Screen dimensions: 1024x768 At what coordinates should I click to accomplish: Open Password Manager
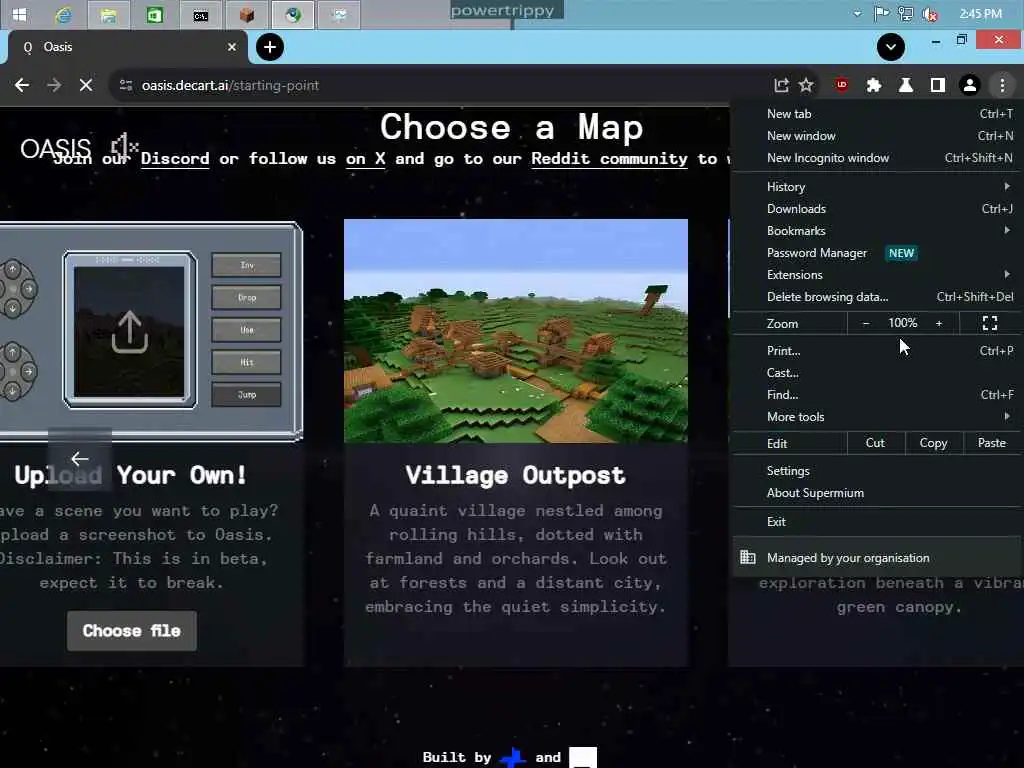tap(878, 253)
